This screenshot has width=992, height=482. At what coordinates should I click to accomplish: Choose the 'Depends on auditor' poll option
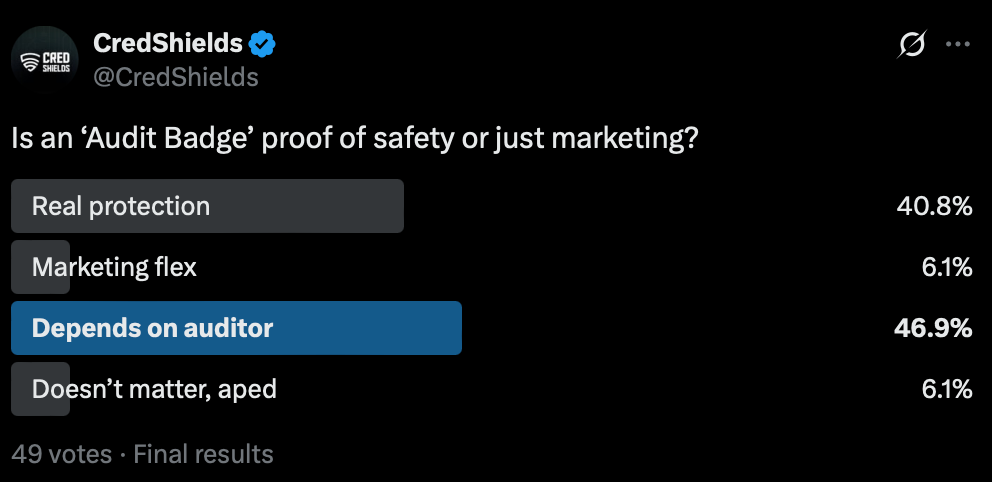[152, 328]
